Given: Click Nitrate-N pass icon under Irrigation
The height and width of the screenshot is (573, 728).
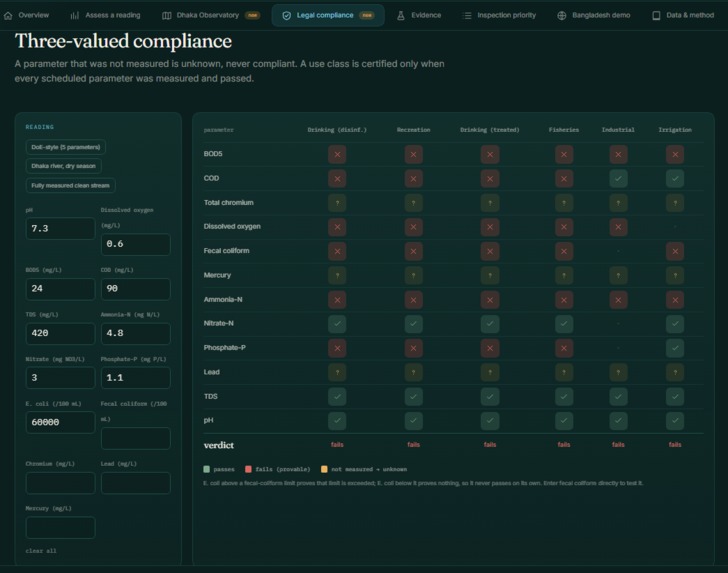Looking at the screenshot, I should point(675,324).
